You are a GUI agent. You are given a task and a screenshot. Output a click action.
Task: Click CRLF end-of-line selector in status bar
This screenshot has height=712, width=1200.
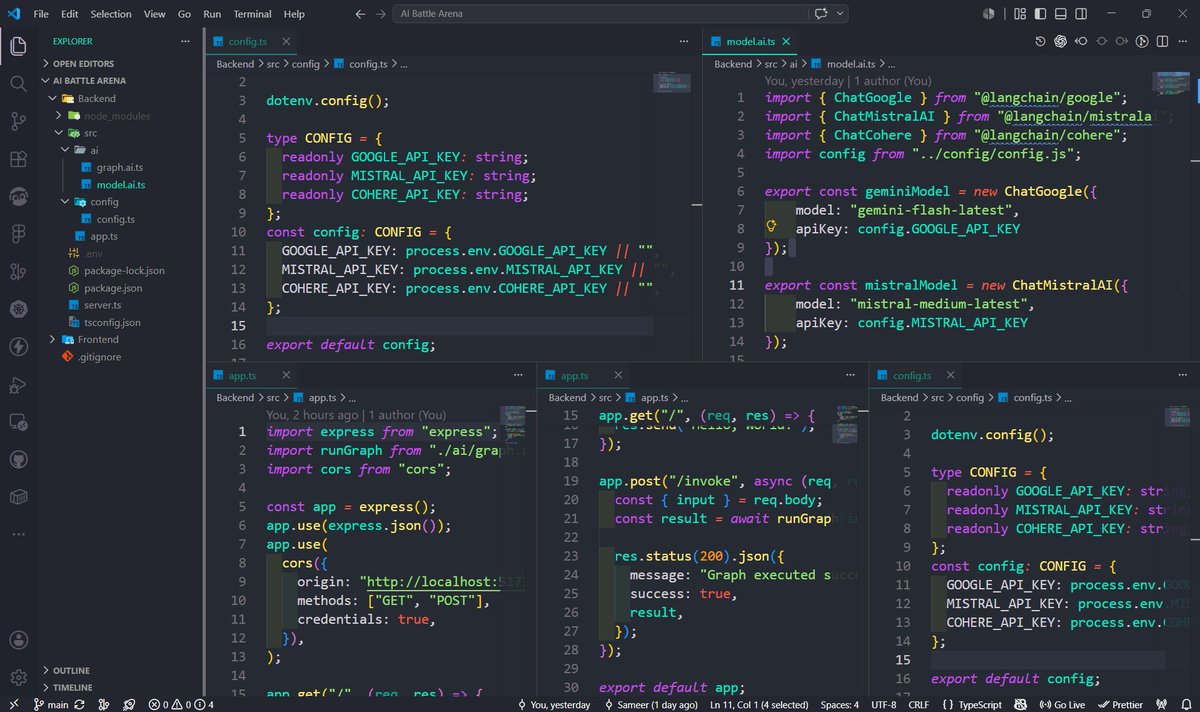918,704
